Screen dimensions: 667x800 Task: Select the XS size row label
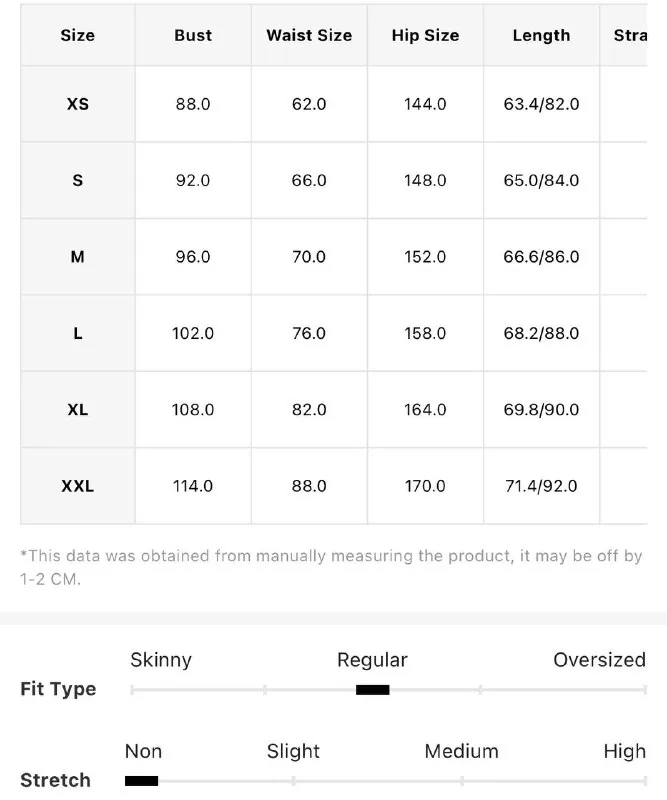click(x=78, y=104)
